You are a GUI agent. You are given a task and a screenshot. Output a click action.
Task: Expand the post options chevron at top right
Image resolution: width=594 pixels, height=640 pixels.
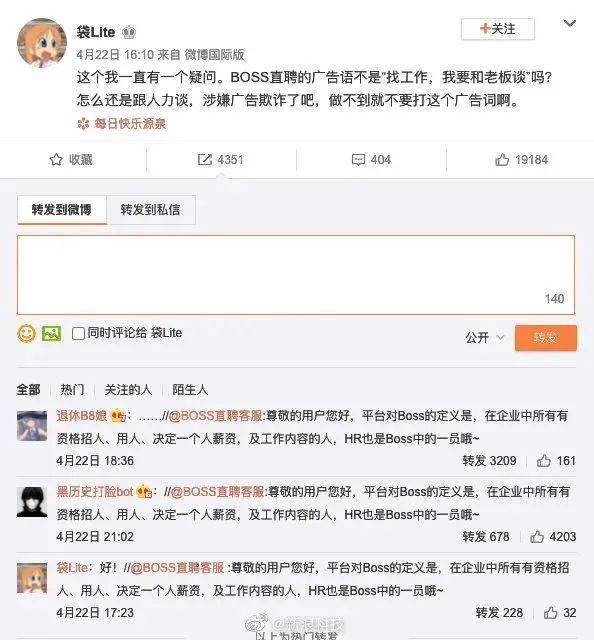(x=570, y=24)
